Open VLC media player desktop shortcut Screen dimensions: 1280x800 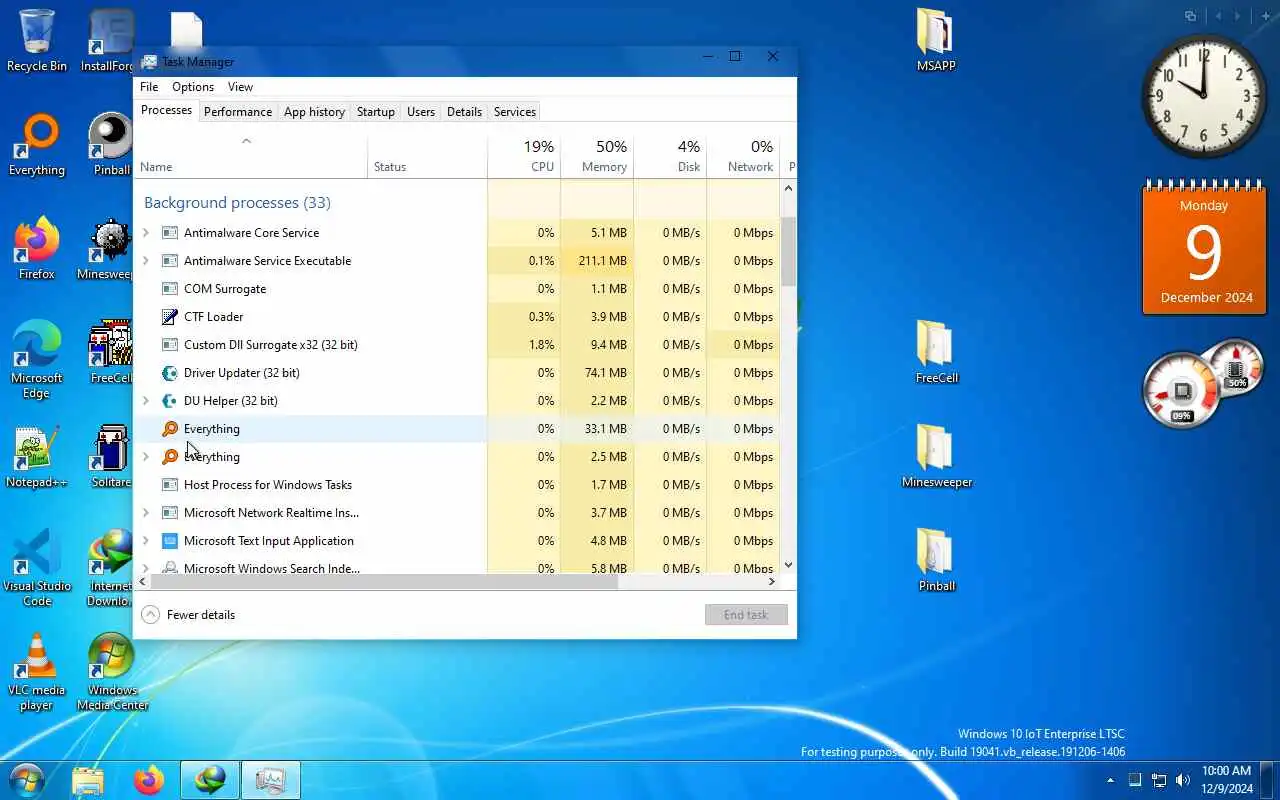coord(37,670)
